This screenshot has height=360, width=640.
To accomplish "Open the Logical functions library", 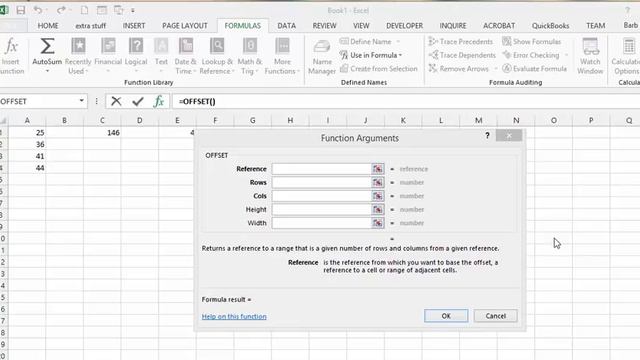I will click(136, 56).
